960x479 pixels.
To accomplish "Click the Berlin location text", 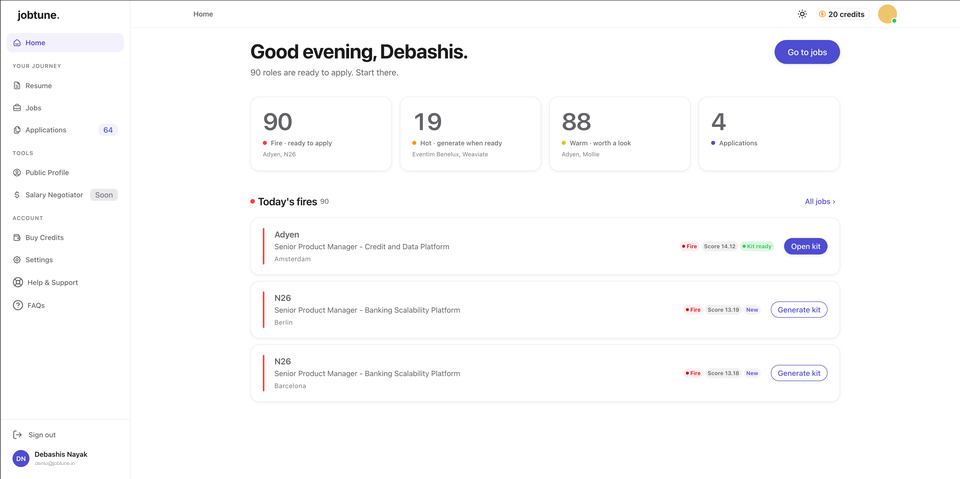I will coord(283,323).
